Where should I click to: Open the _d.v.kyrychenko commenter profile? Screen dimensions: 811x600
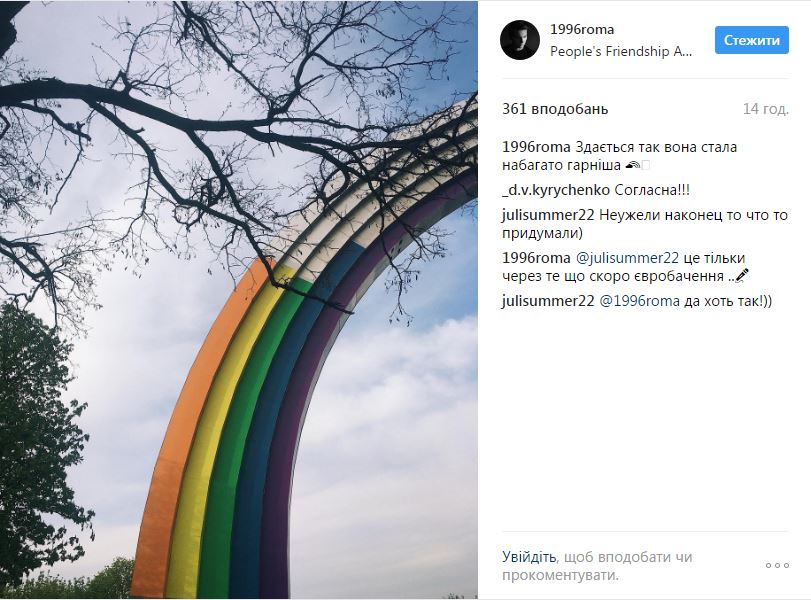[x=556, y=190]
